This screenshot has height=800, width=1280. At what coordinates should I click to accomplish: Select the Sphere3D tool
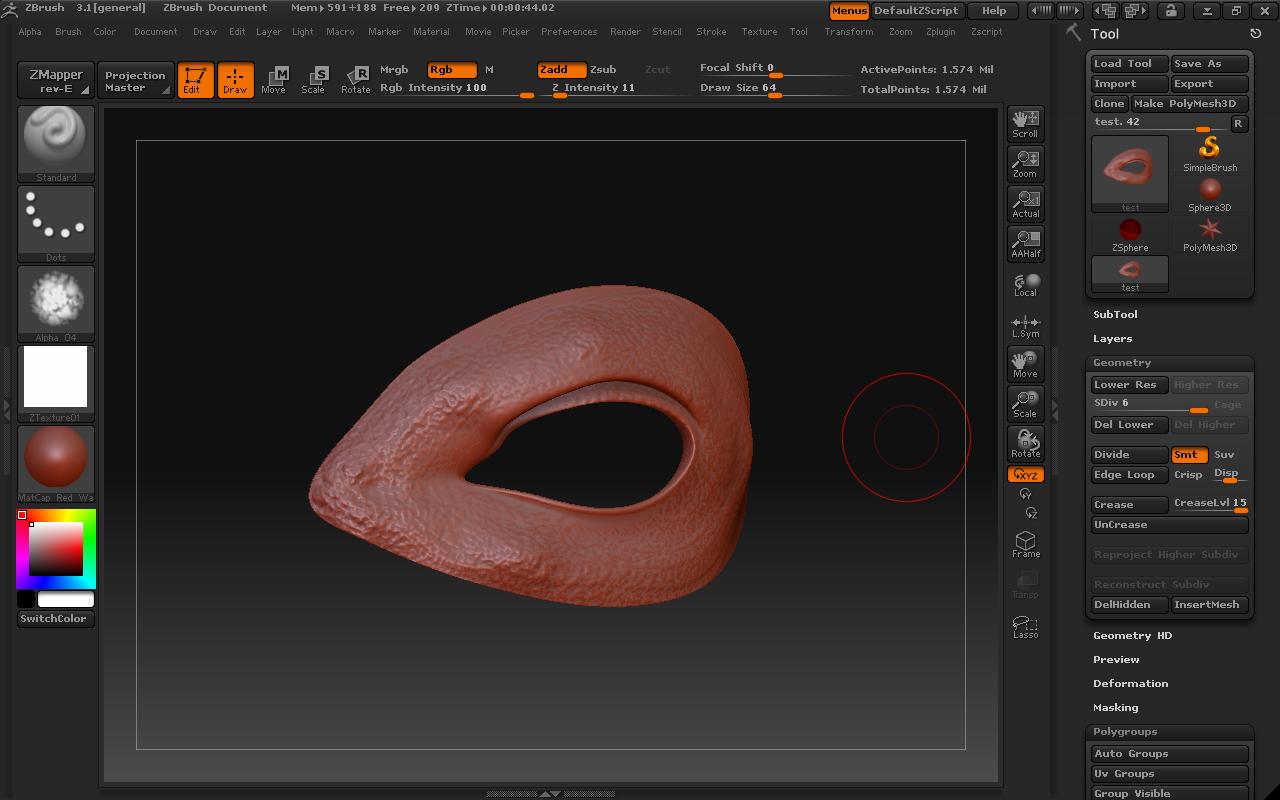1210,194
